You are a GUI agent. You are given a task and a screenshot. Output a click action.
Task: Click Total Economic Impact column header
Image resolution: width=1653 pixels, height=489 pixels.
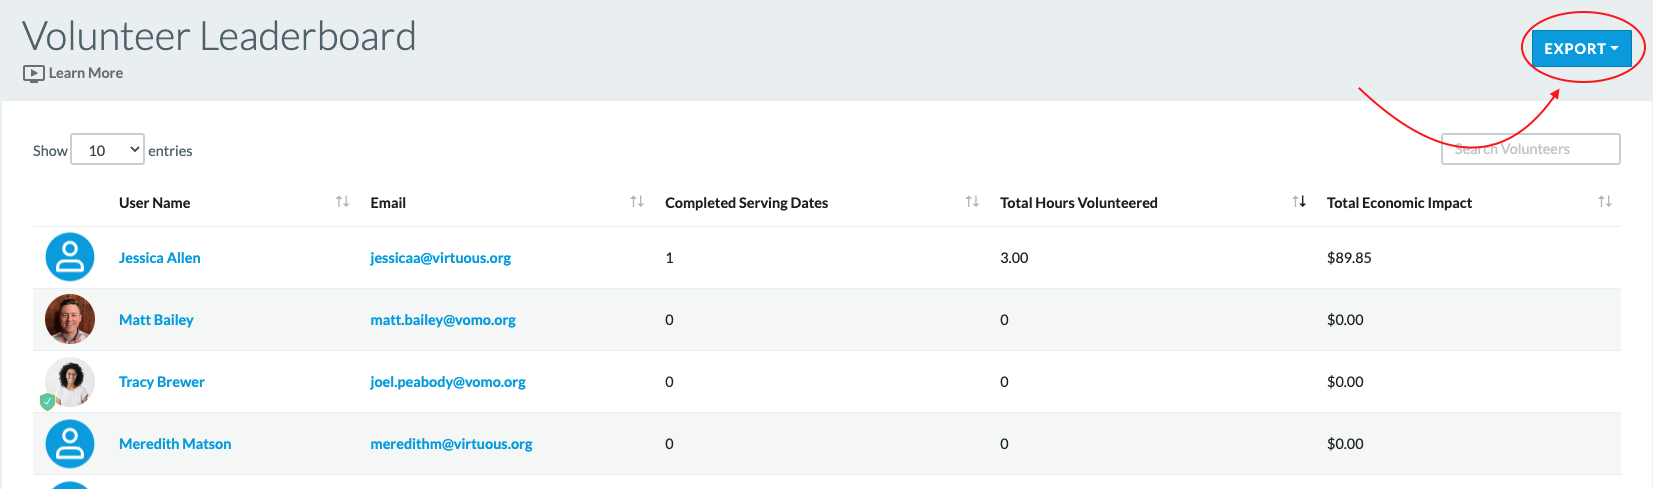(1399, 203)
